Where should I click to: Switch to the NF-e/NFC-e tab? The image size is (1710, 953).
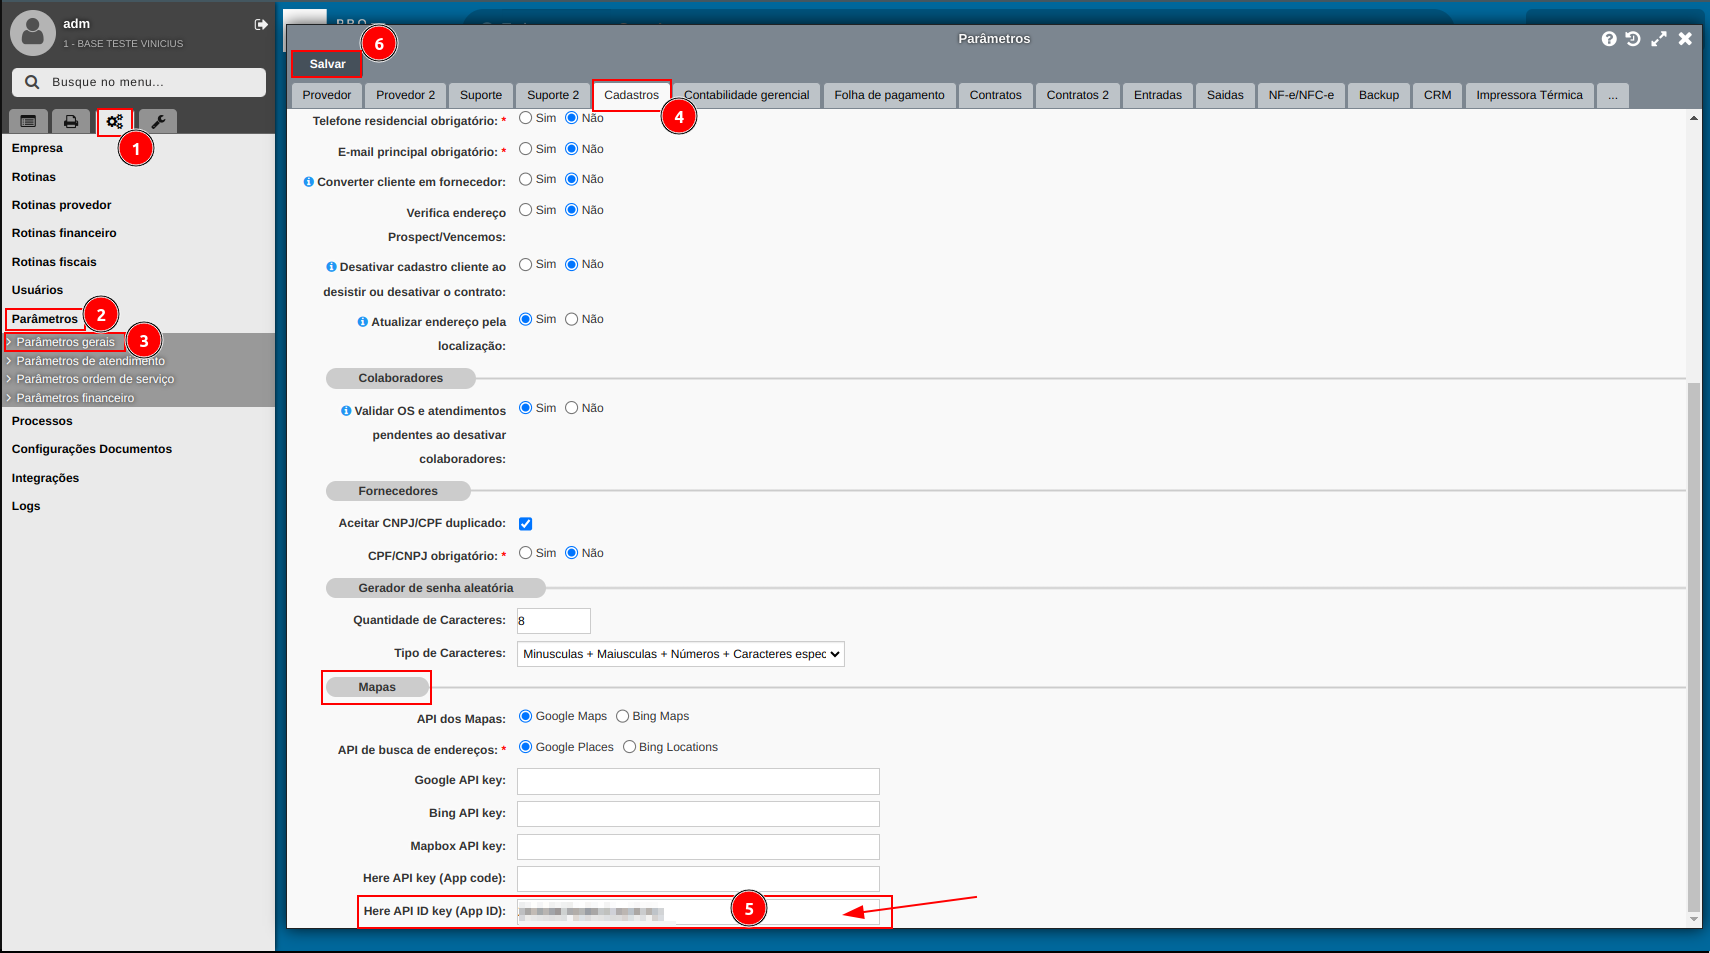pos(1301,95)
